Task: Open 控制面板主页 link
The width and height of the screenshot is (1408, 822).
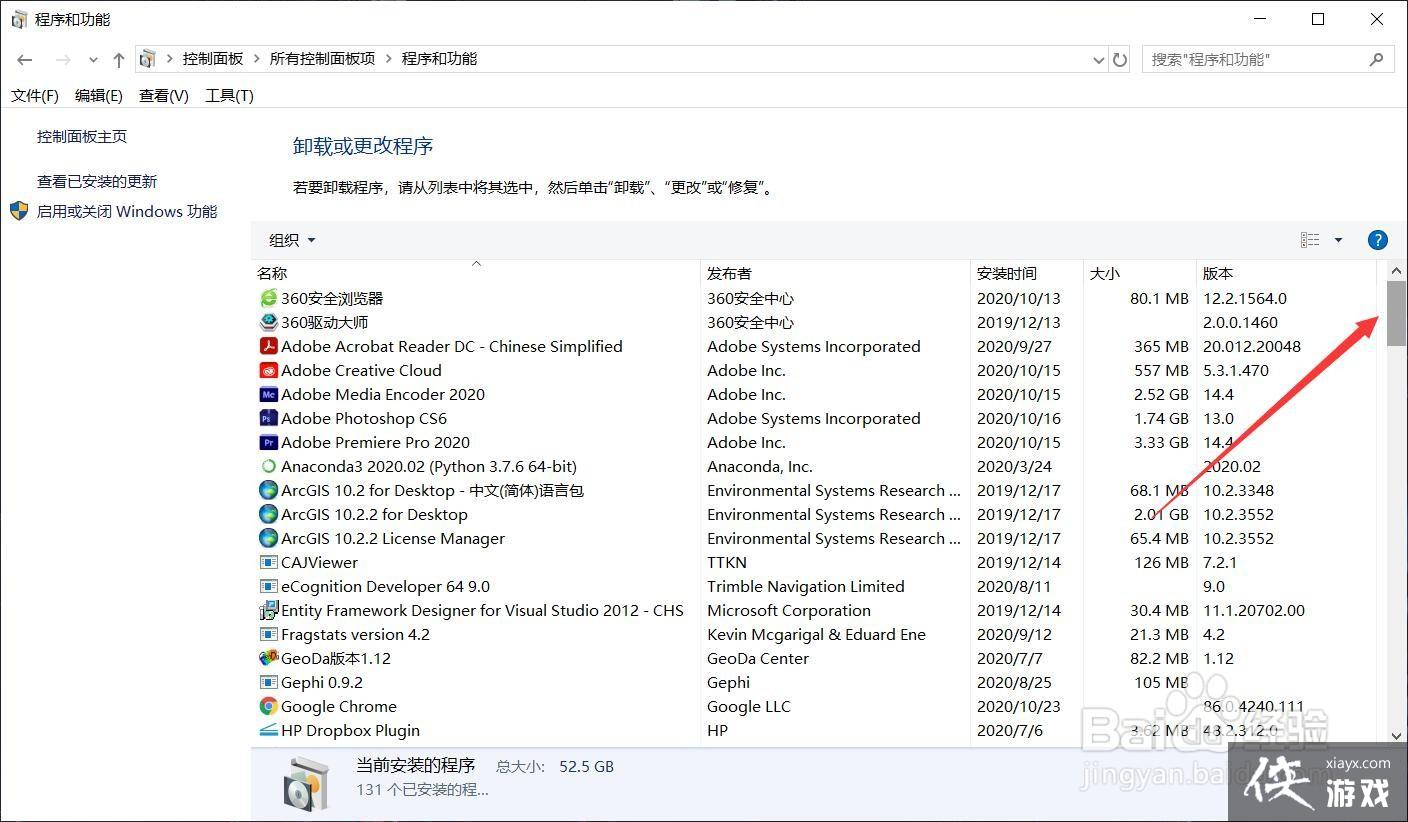Action: pyautogui.click(x=82, y=137)
